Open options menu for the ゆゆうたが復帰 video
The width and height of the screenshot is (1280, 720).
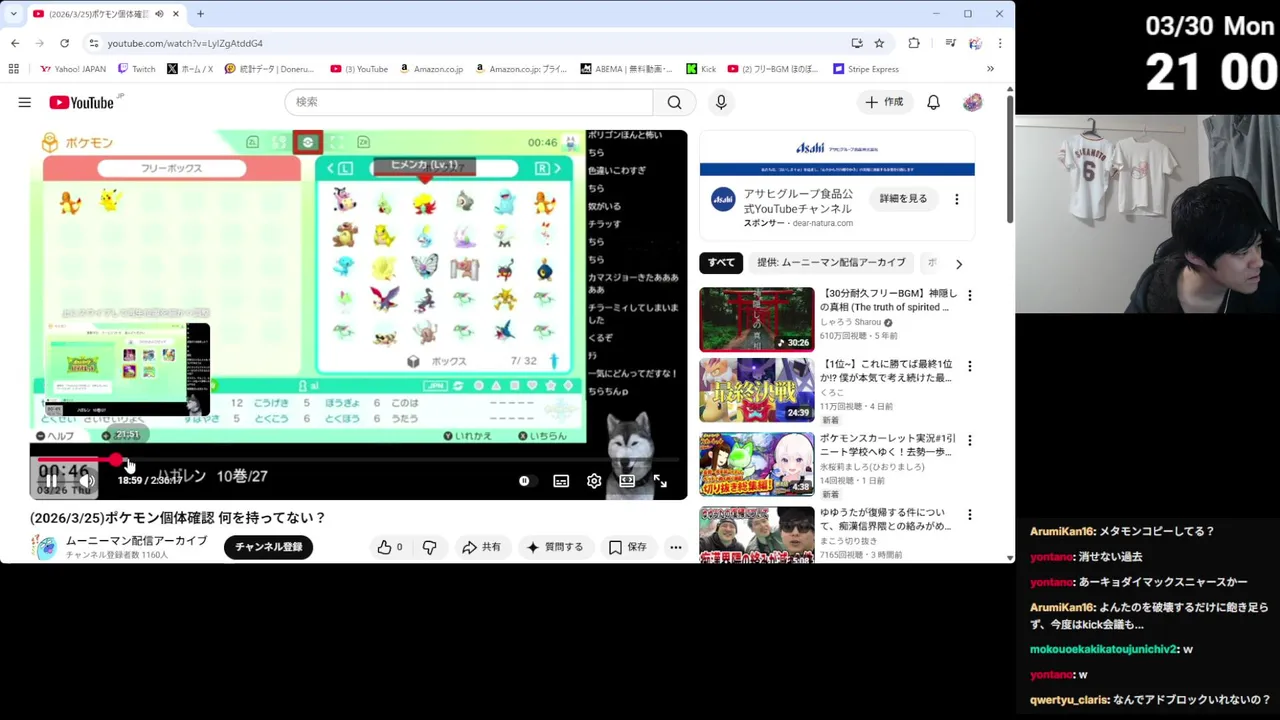pyautogui.click(x=969, y=515)
